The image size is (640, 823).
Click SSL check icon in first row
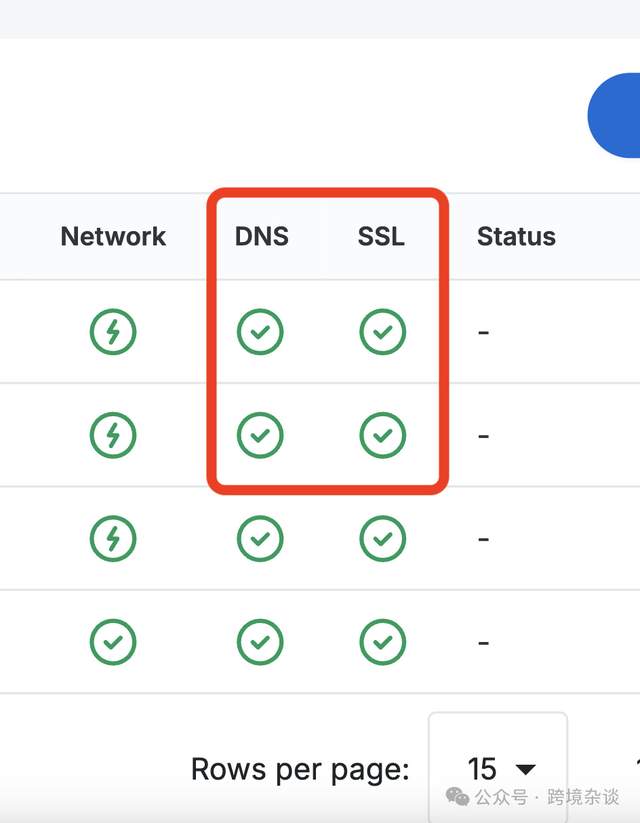click(x=382, y=332)
